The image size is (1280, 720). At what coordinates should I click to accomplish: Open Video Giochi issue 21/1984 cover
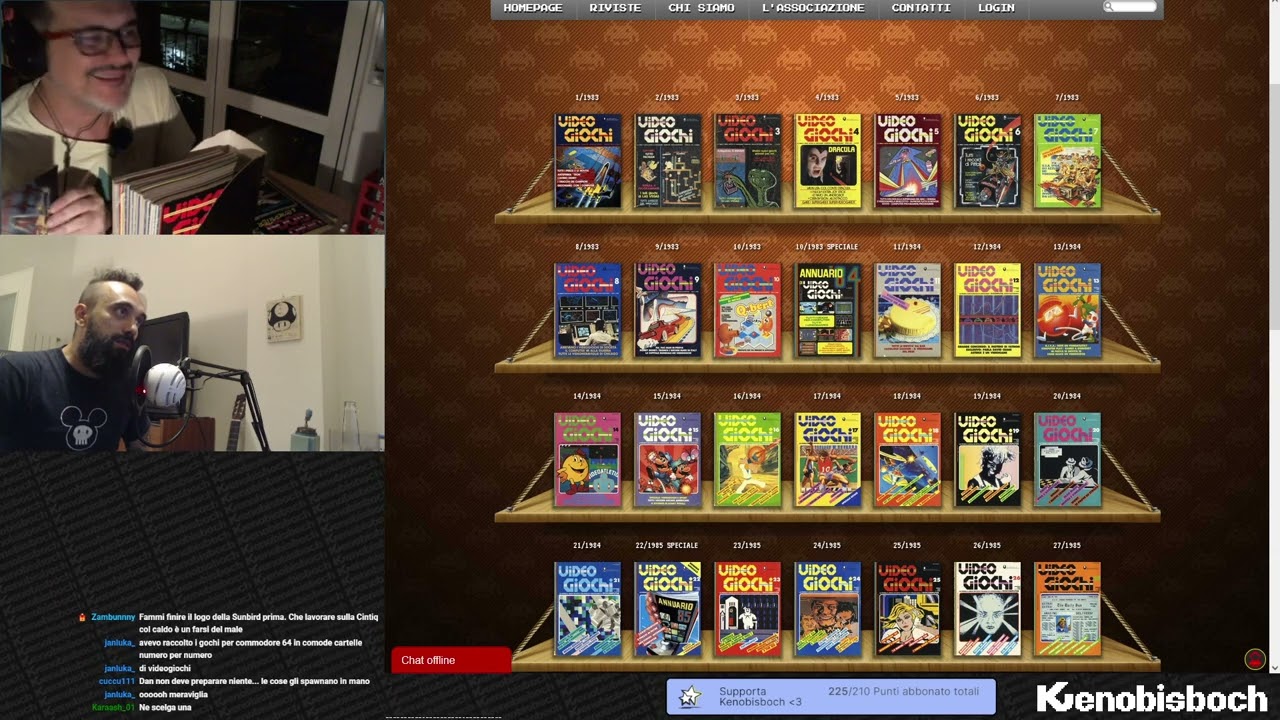click(x=588, y=609)
